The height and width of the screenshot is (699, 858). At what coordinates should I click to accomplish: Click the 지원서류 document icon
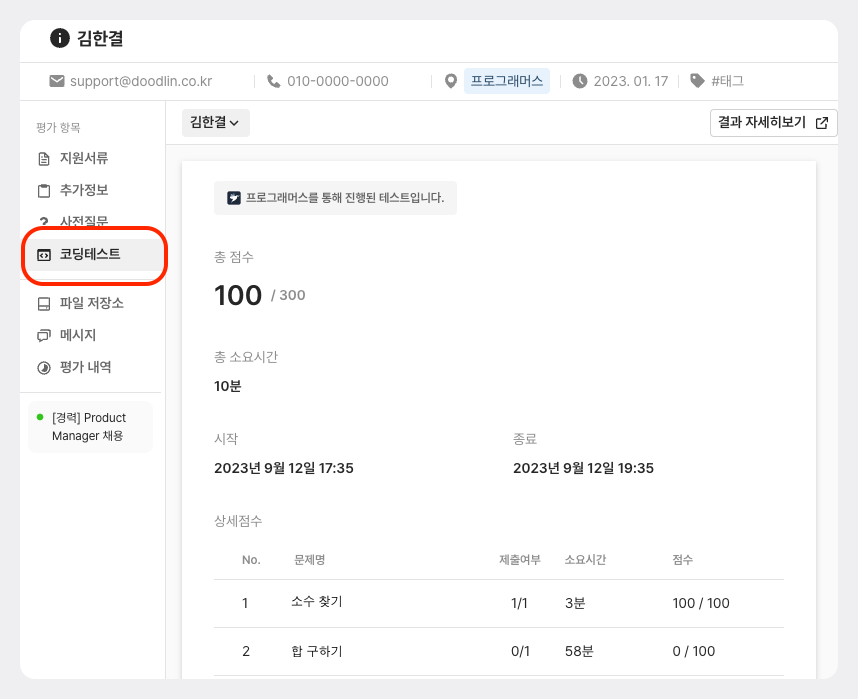(43, 159)
